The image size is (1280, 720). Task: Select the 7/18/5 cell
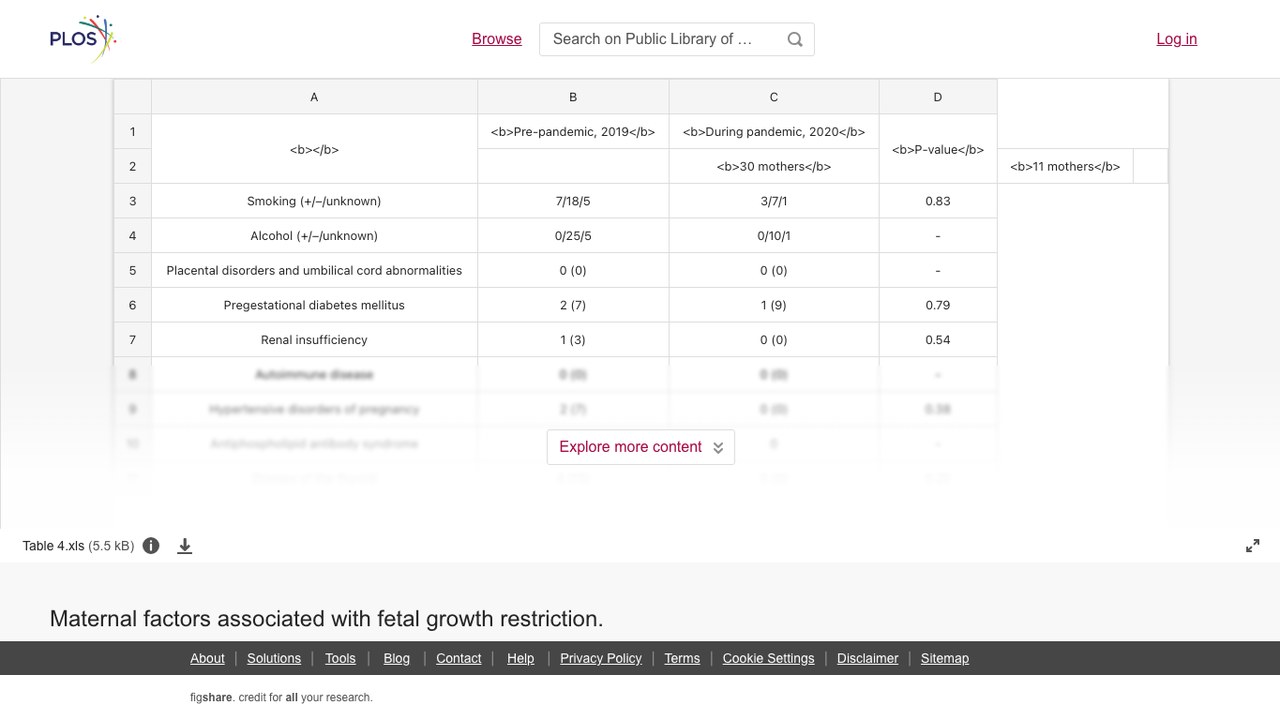[x=573, y=201]
